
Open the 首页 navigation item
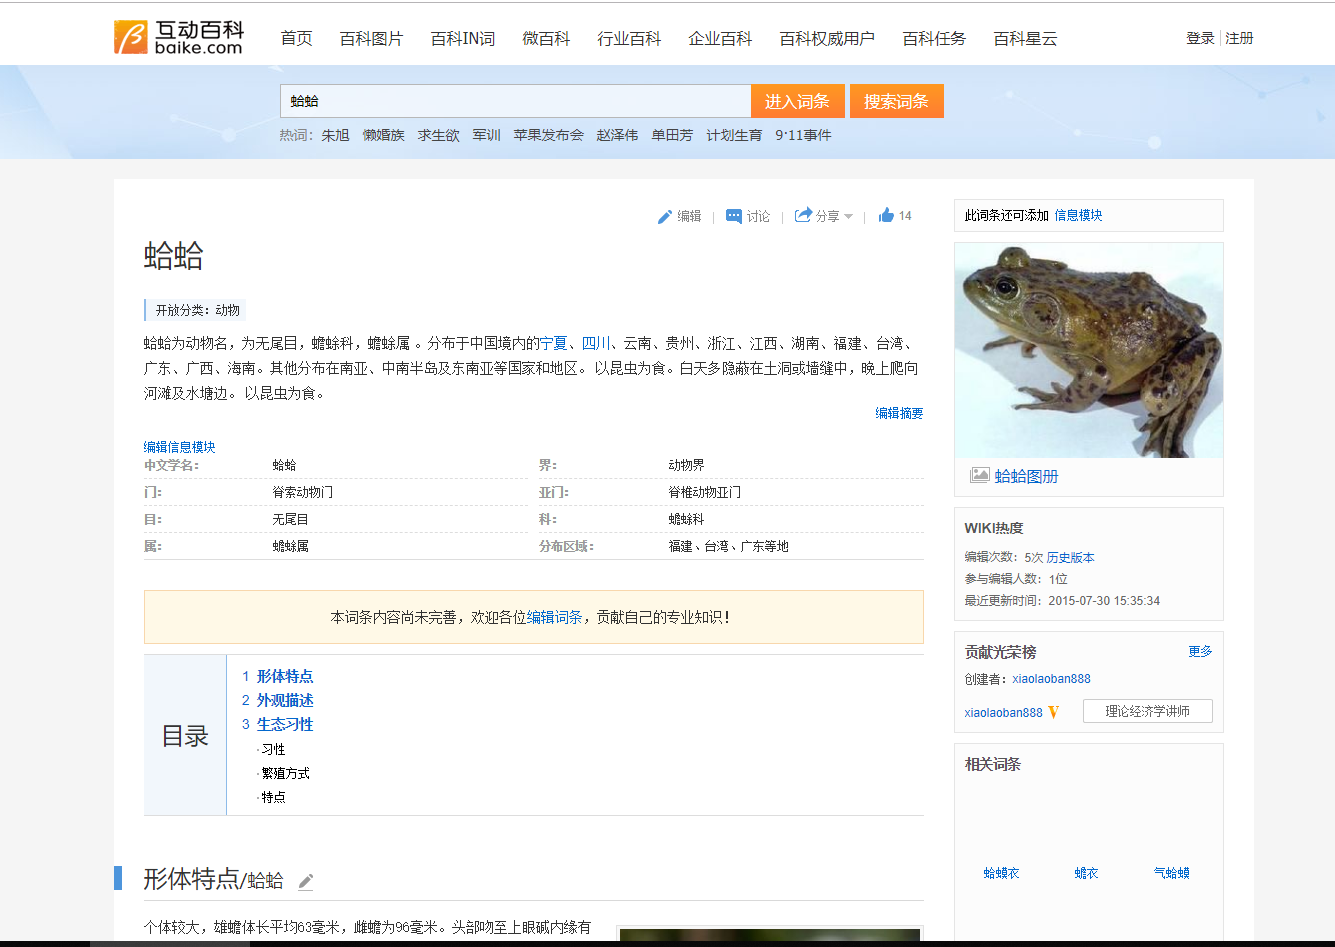point(297,38)
